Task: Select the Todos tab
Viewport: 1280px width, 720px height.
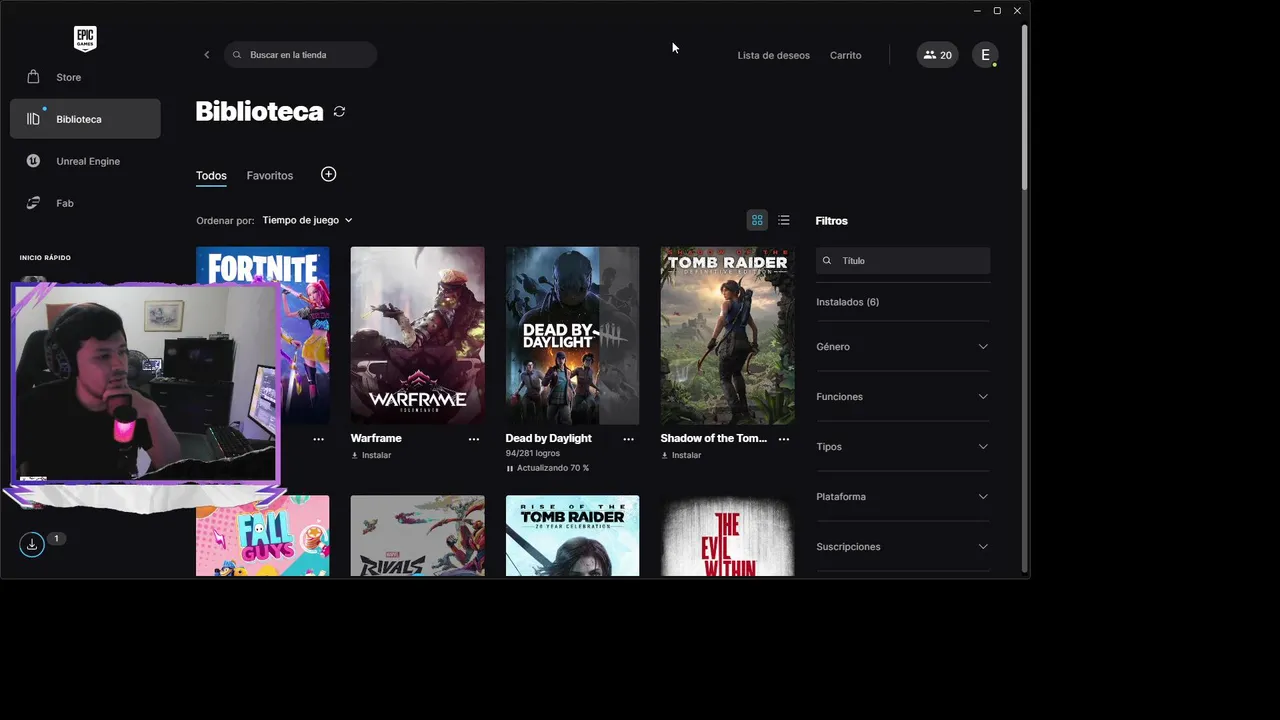Action: tap(211, 176)
